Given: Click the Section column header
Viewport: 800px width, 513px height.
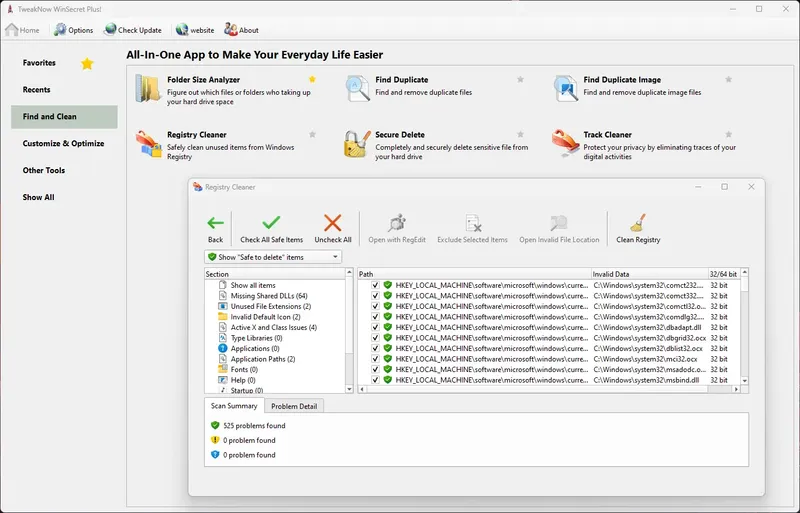Looking at the screenshot, I should point(275,274).
